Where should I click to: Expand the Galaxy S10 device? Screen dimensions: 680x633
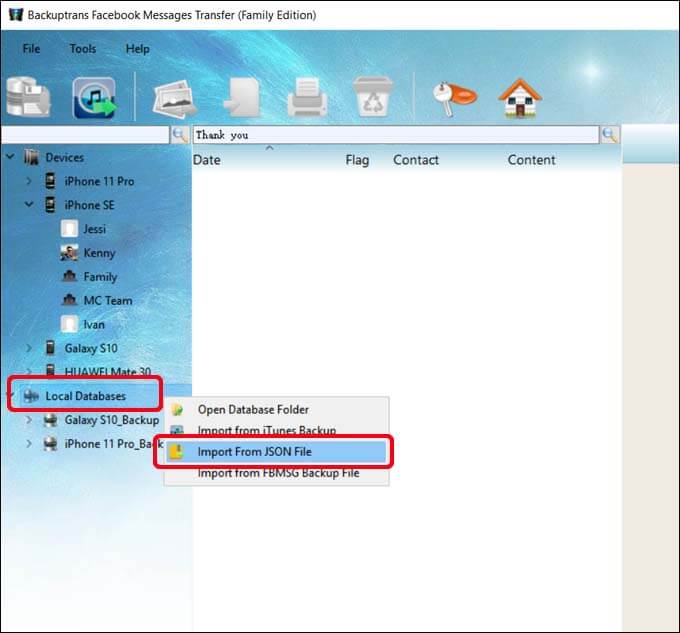click(x=29, y=348)
